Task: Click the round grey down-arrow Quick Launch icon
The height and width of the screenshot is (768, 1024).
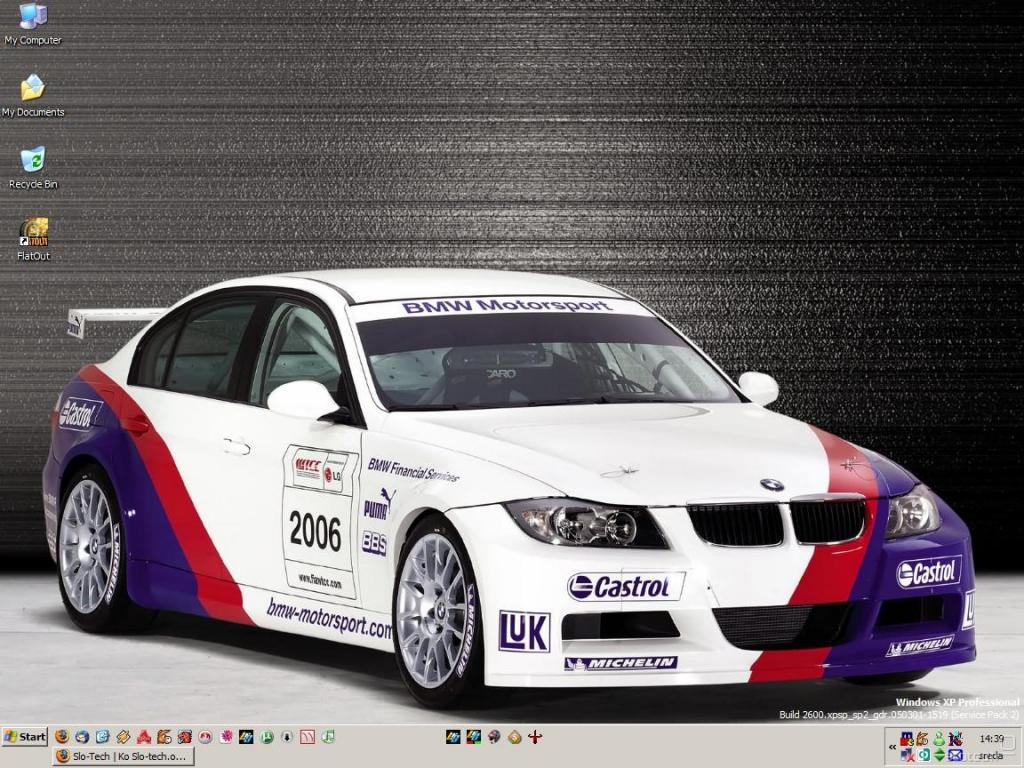Action: (x=287, y=737)
